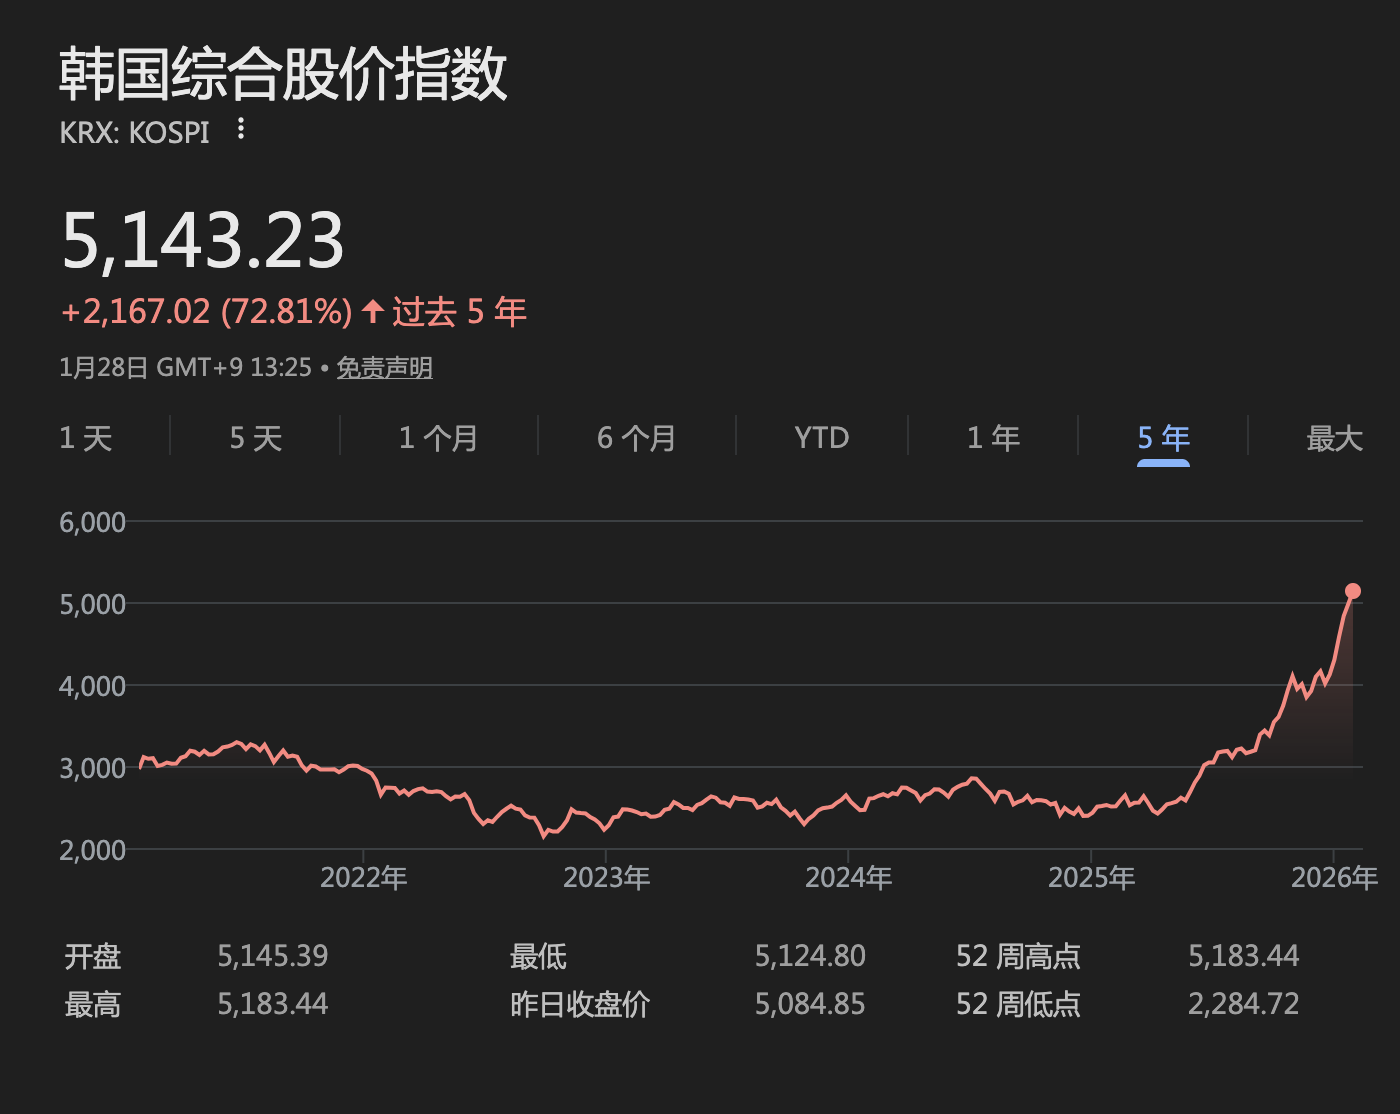The image size is (1400, 1114).
Task: Click the upward arrow next to 72.81%
Action: (373, 311)
